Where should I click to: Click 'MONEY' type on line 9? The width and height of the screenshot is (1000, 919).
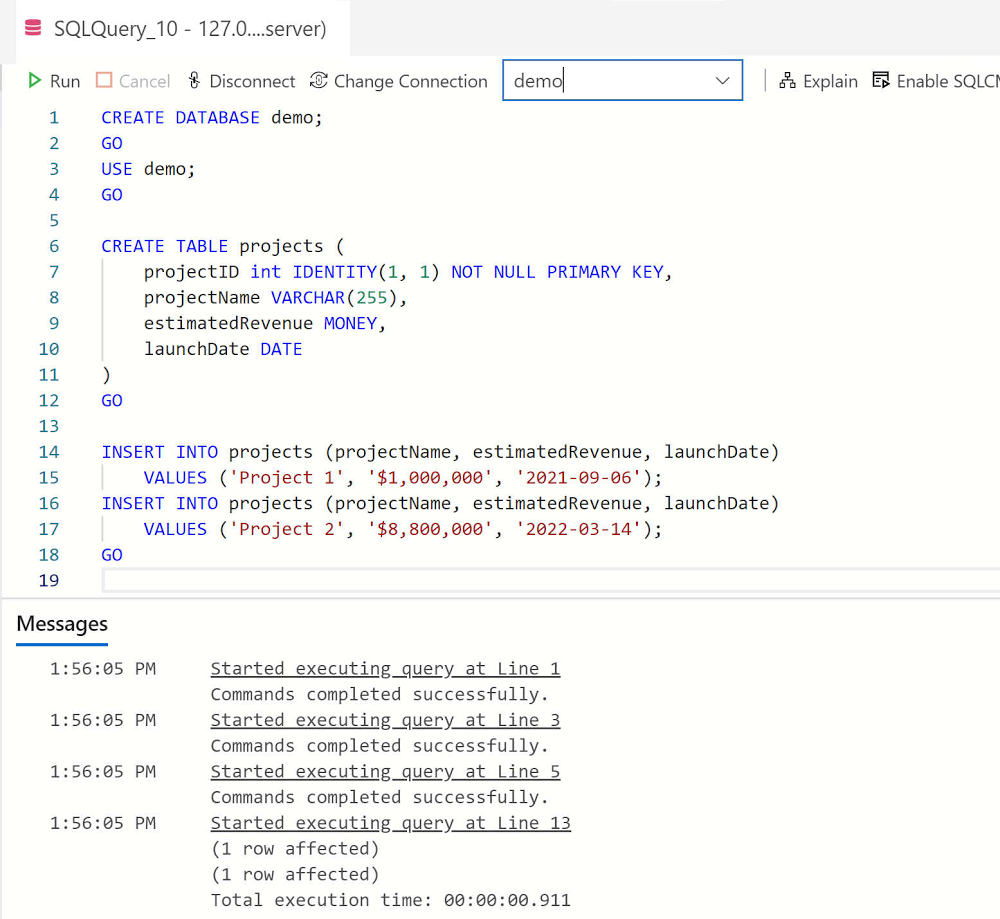point(350,323)
